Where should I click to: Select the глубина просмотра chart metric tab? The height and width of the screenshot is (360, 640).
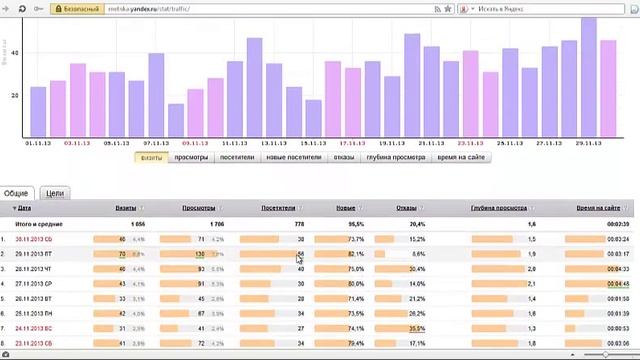(396, 158)
